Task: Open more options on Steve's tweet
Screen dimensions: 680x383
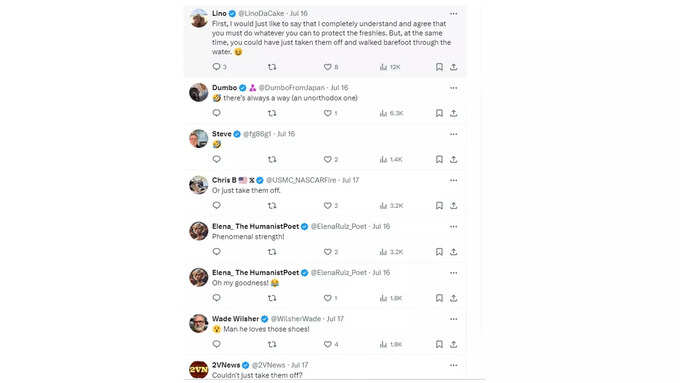Action: (453, 134)
